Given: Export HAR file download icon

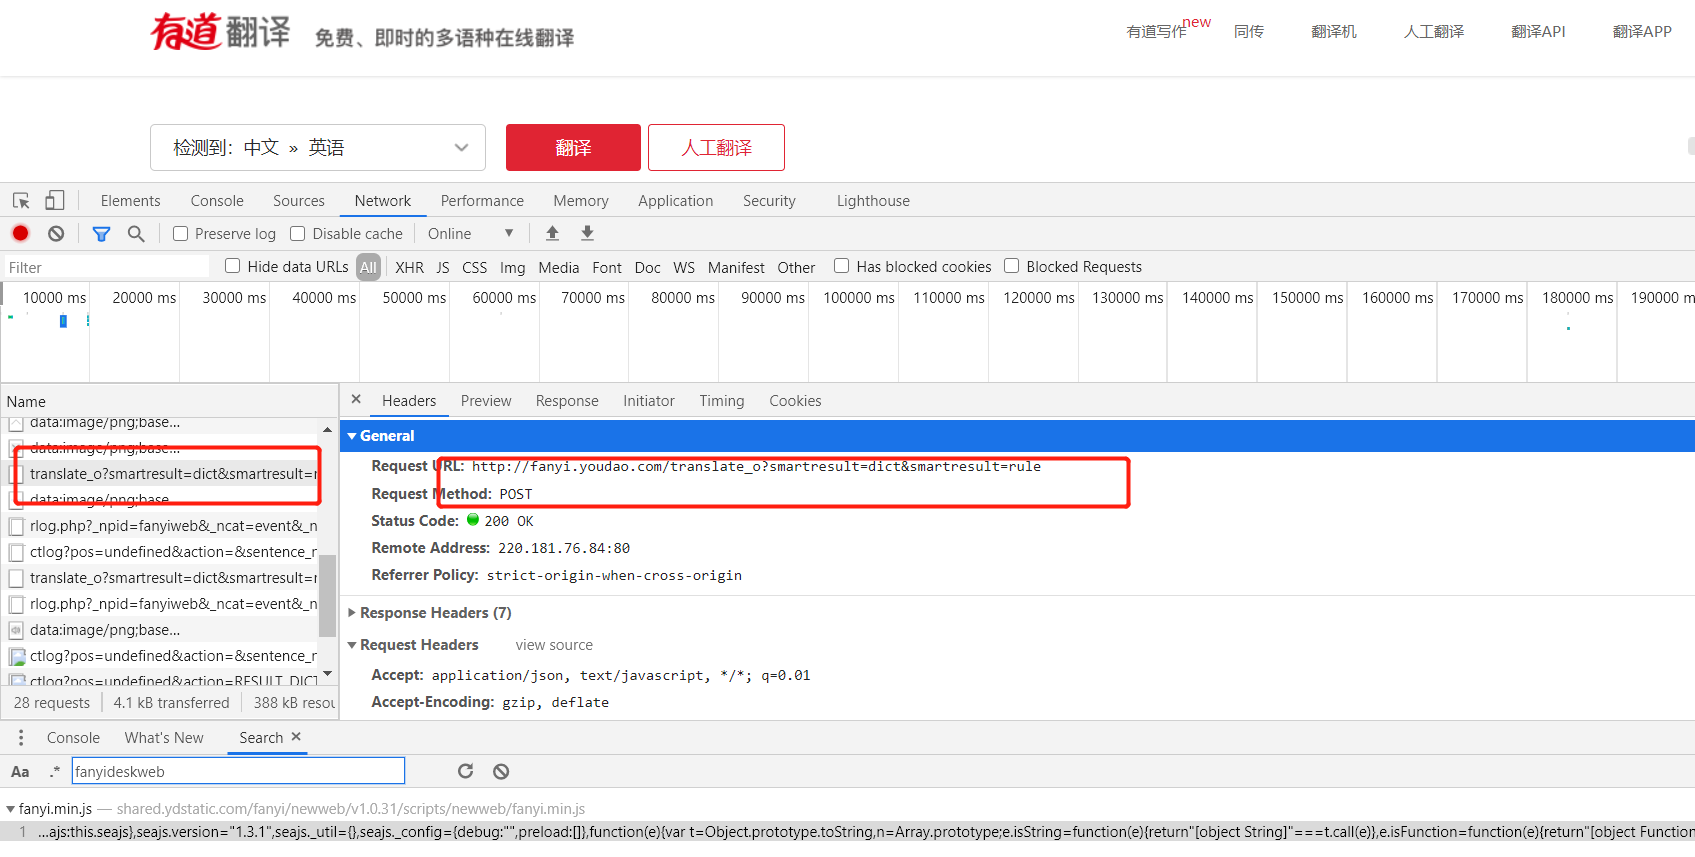Looking at the screenshot, I should (x=587, y=233).
